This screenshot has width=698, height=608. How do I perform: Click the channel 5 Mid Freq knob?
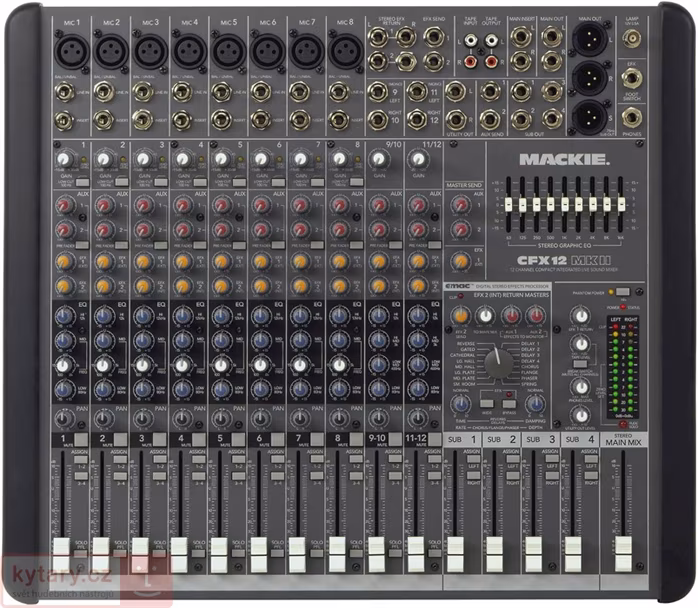click(x=222, y=365)
